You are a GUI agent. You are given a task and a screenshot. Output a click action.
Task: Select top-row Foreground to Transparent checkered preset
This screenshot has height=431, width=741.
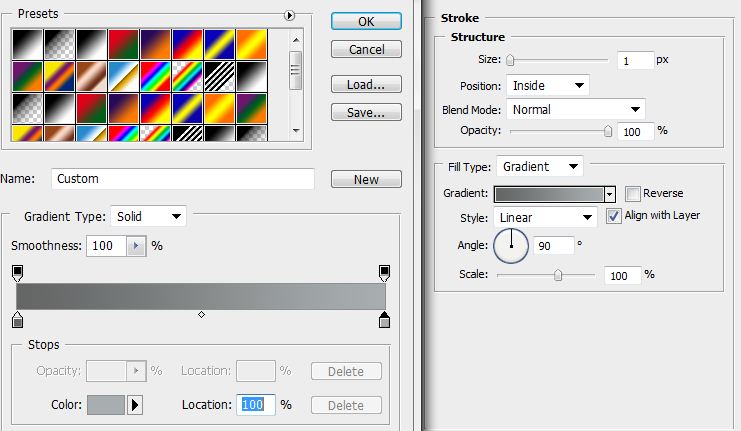[x=60, y=44]
